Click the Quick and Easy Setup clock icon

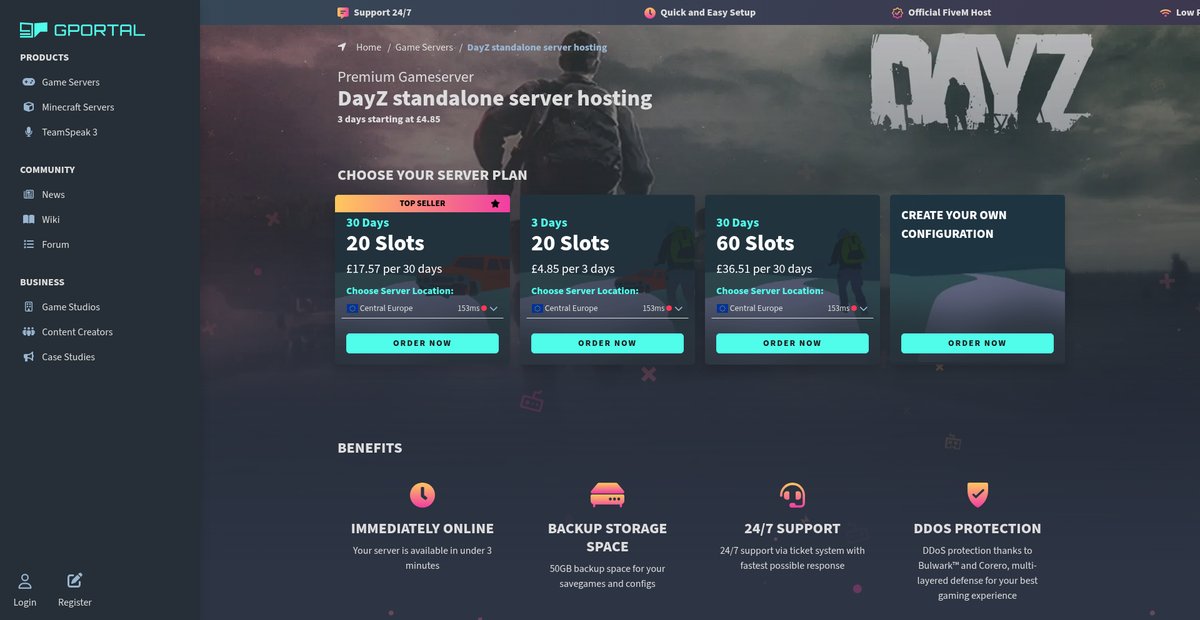click(x=650, y=13)
